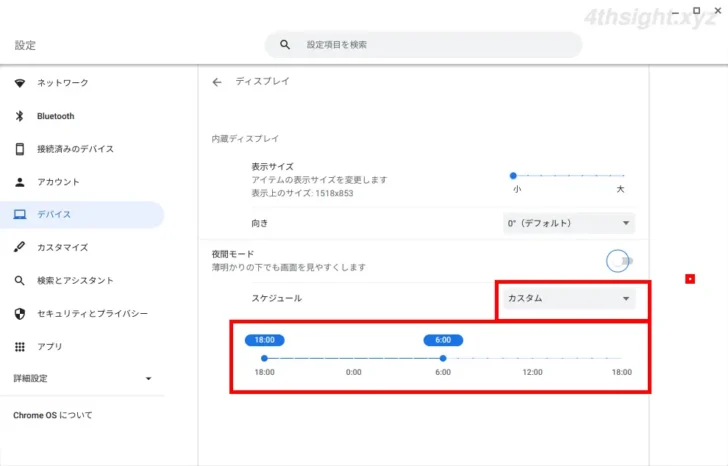Open 検索とアシスタント section
The image size is (728, 466).
coord(82,280)
